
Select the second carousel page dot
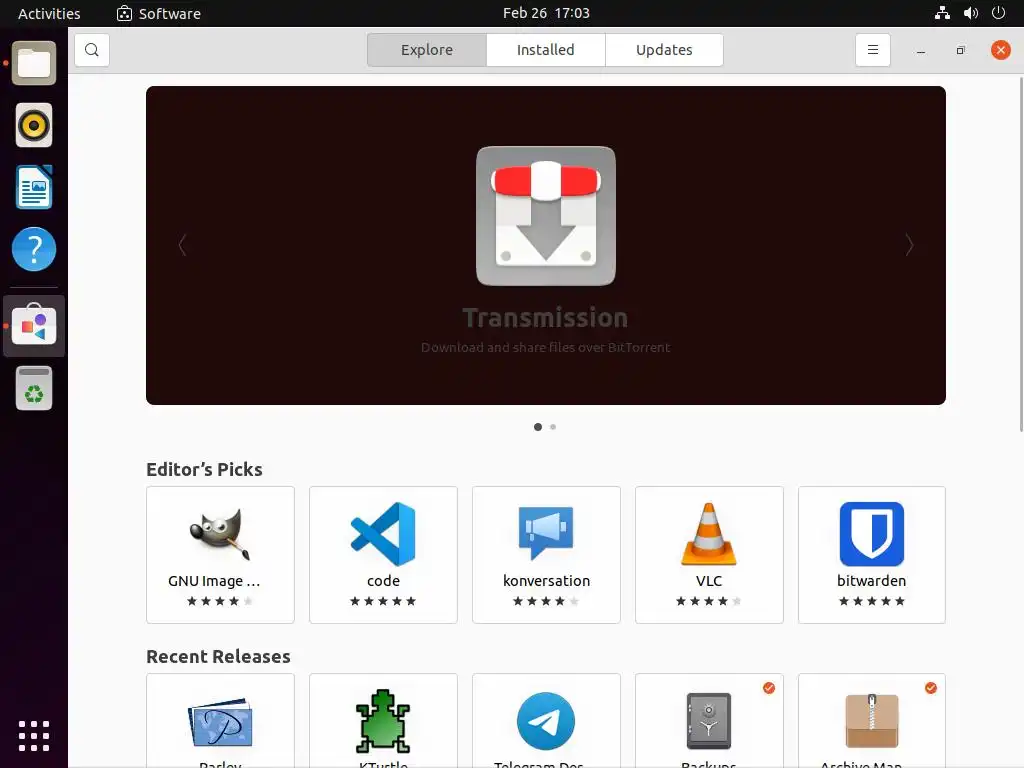point(553,427)
